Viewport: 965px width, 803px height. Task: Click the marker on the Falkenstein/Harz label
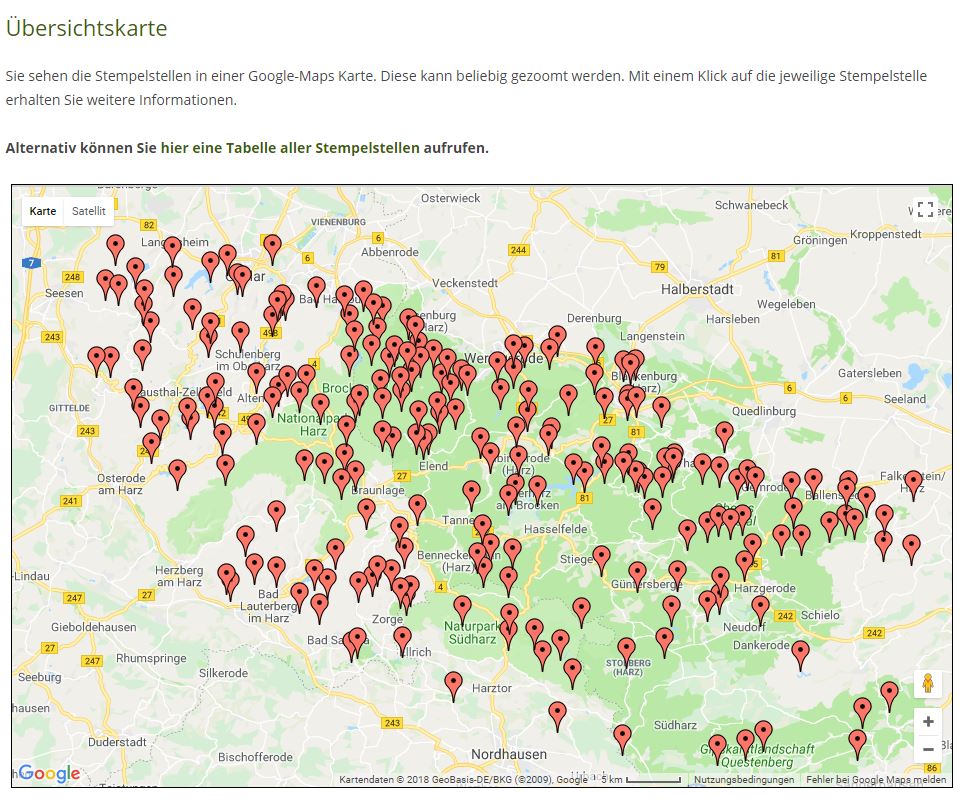tap(913, 483)
